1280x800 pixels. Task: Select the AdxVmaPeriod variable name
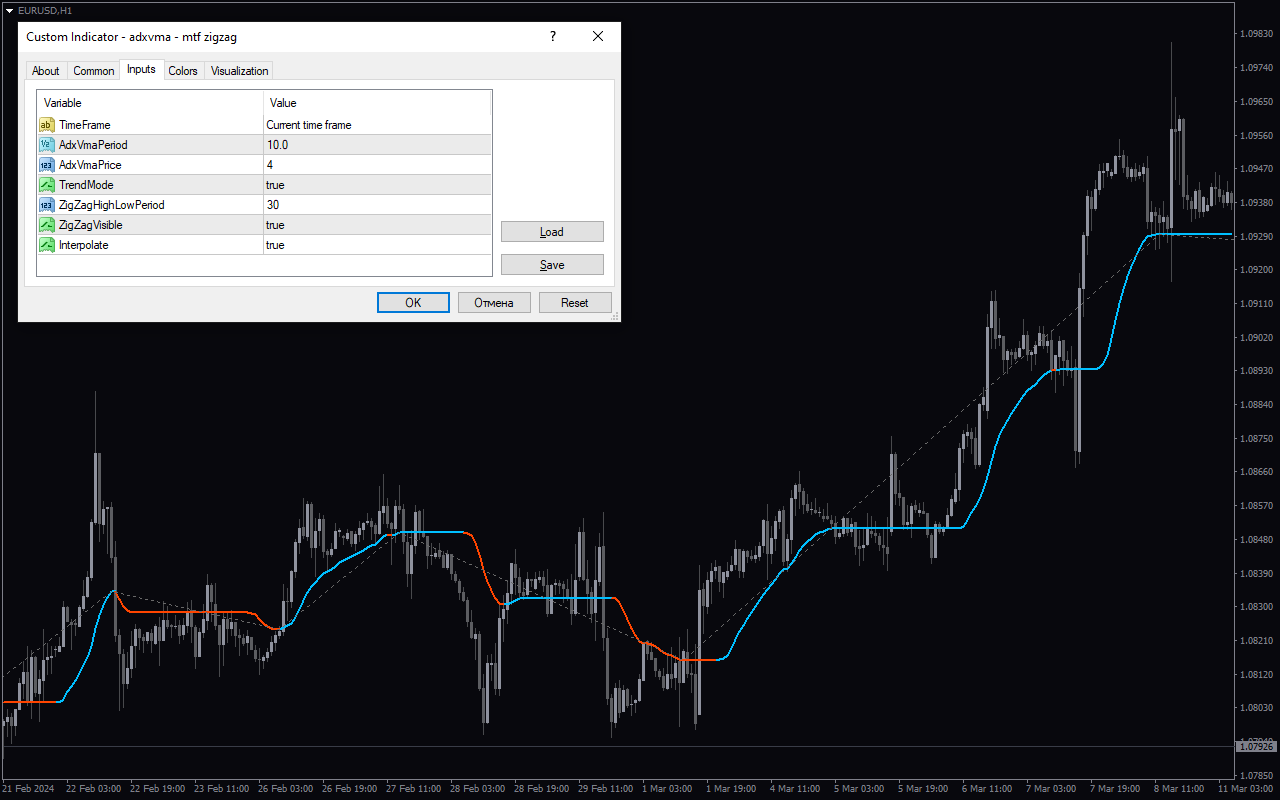(x=93, y=145)
